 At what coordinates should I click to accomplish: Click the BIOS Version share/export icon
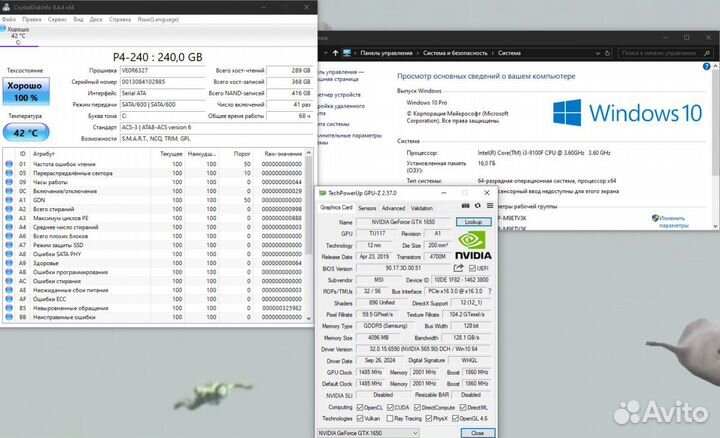(x=458, y=268)
